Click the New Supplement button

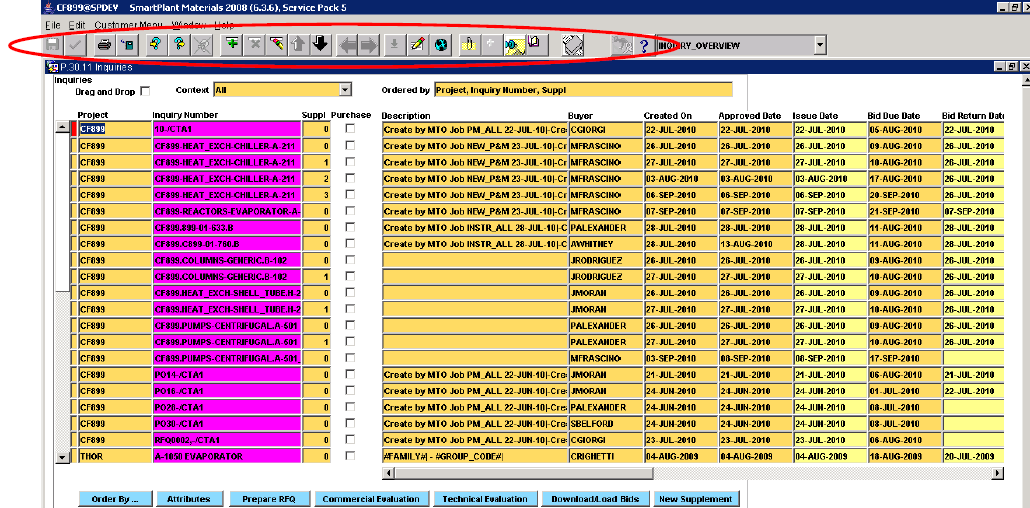695,499
